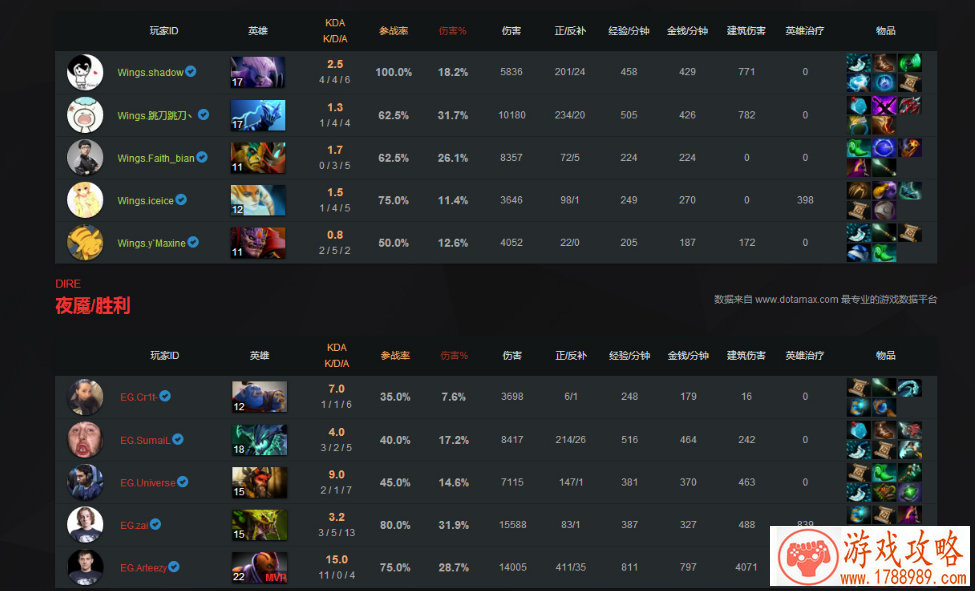Click the first item icon of Wings.shadow
This screenshot has height=591, width=975.
coord(858,63)
